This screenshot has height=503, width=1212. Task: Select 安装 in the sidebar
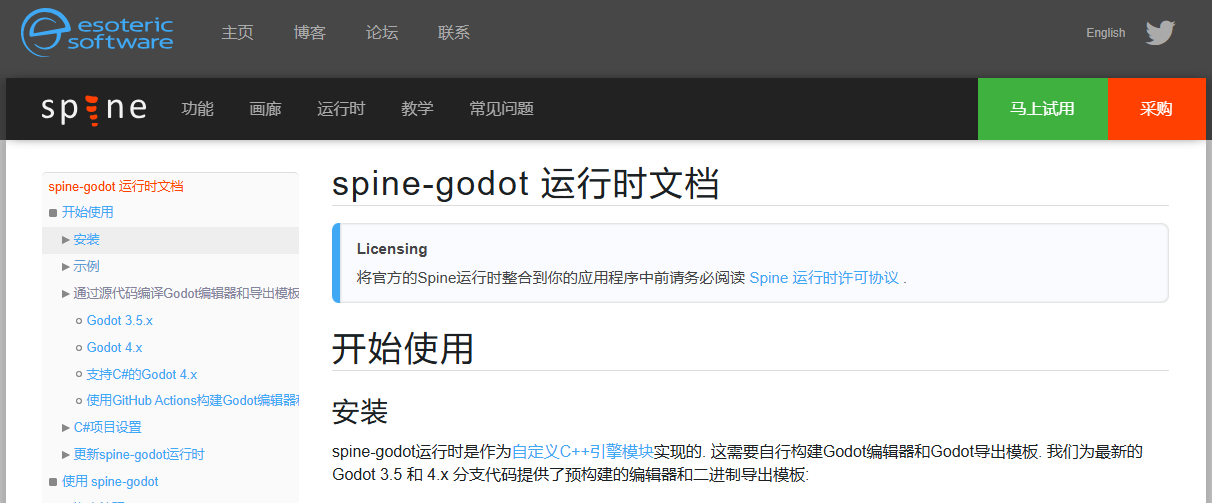tap(87, 240)
